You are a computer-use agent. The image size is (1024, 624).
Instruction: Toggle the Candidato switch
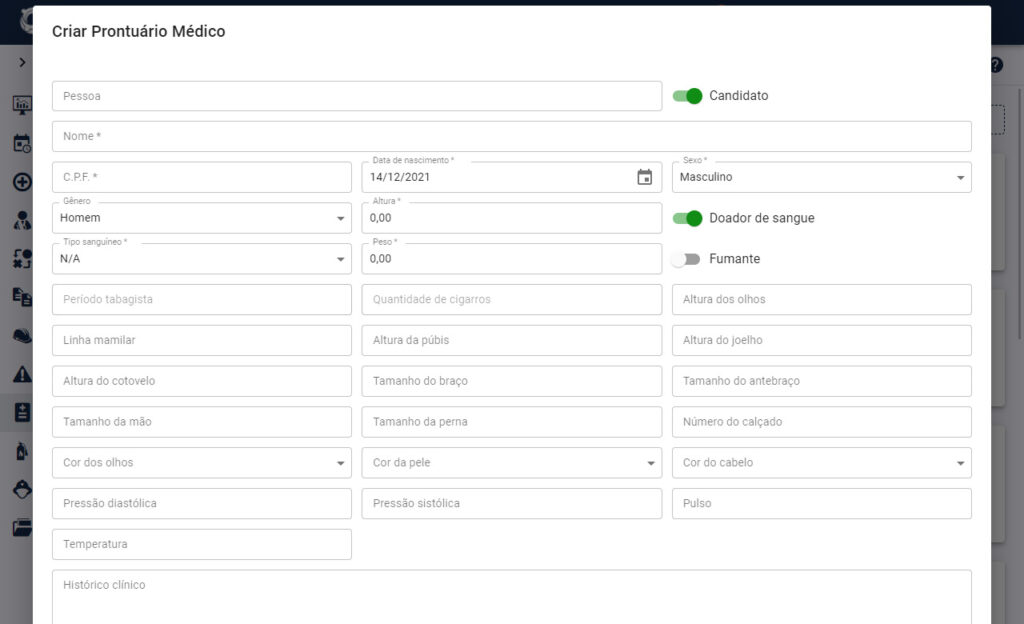coord(688,96)
